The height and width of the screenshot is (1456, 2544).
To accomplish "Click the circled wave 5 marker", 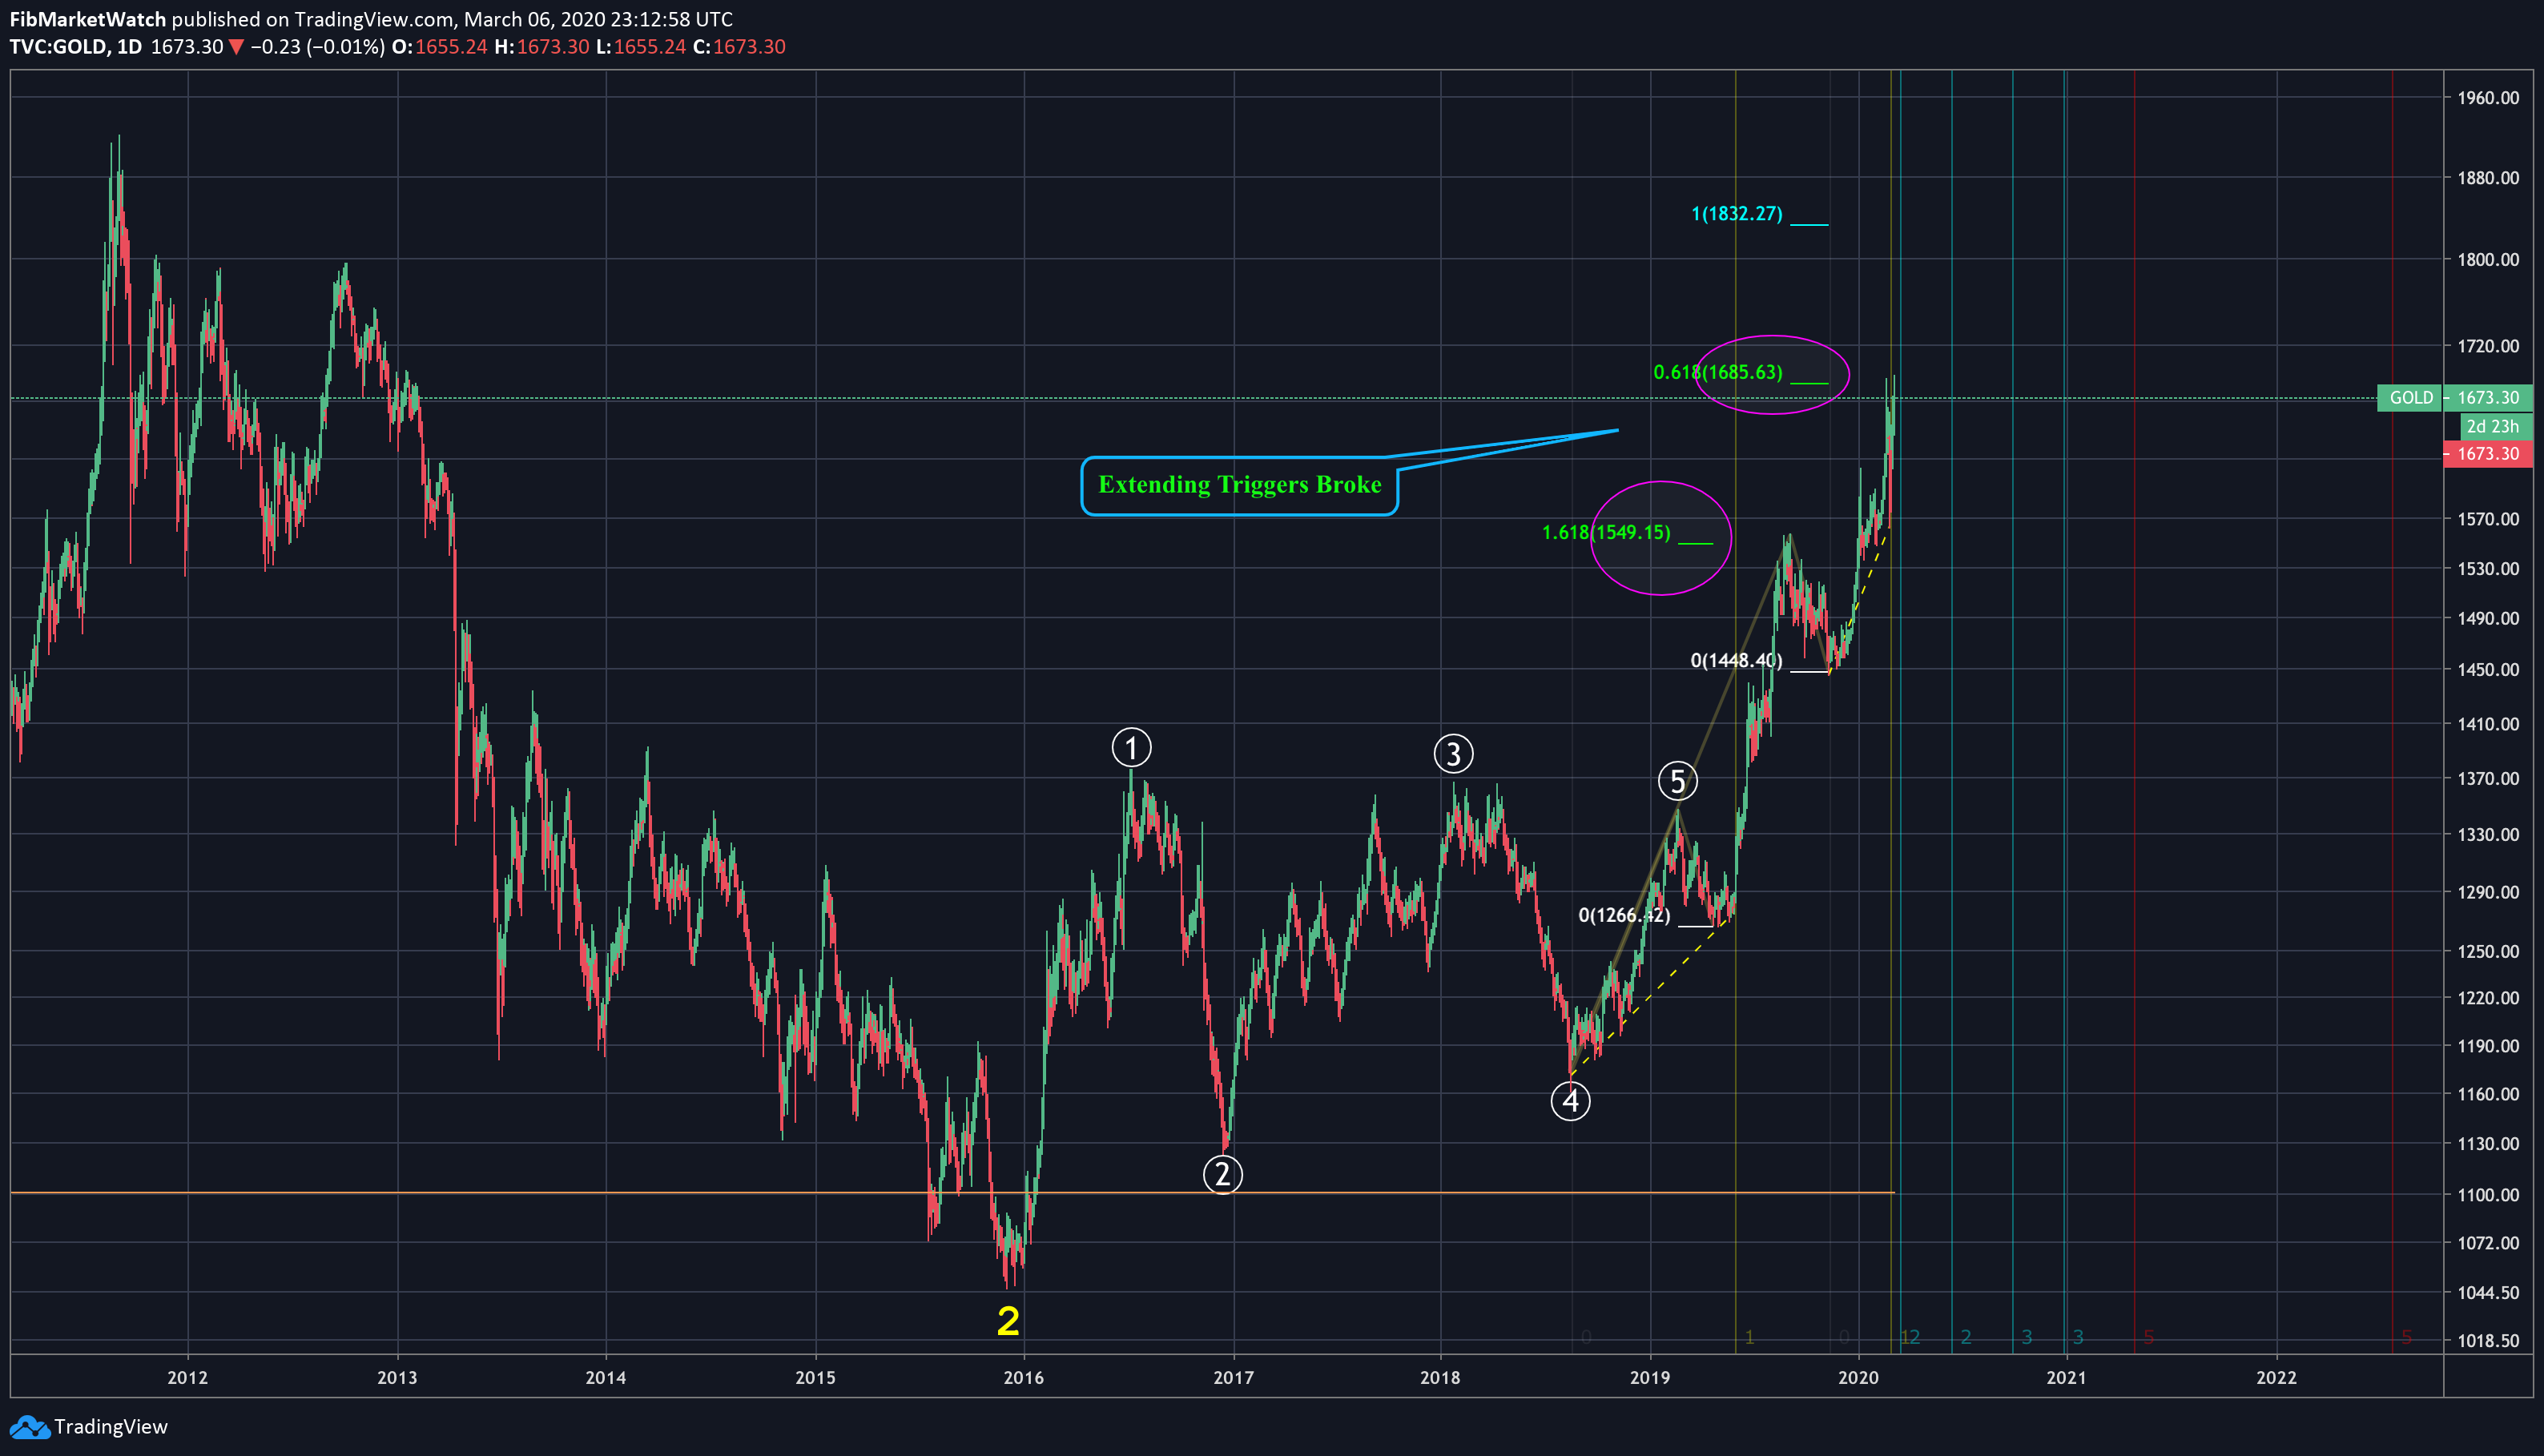I will 1677,781.
